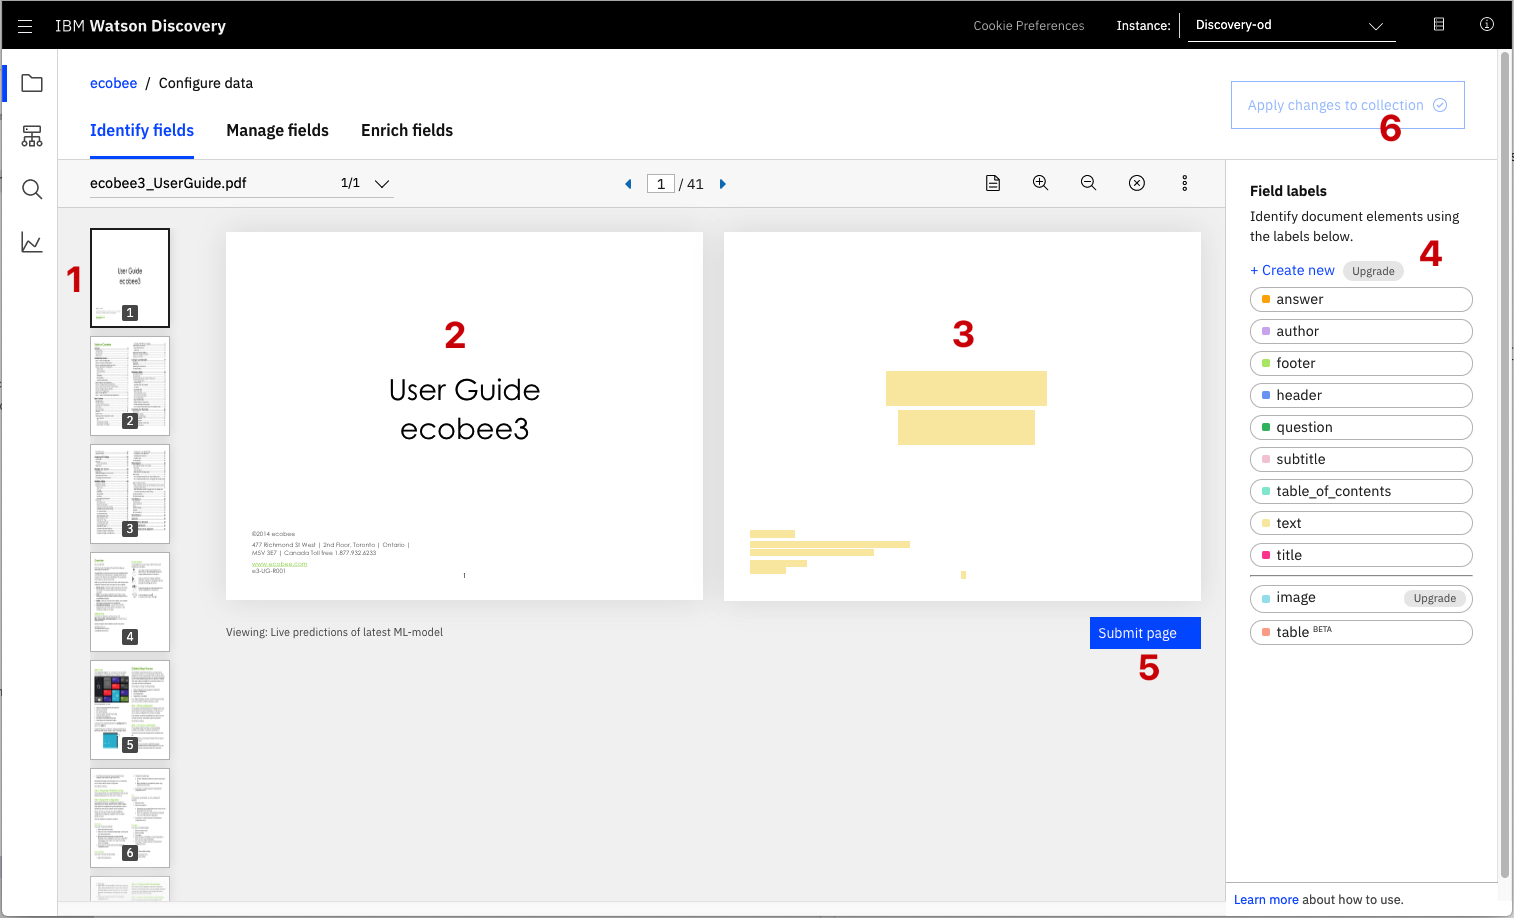This screenshot has width=1514, height=918.
Task: Open Cookie Preferences
Action: [x=1029, y=26]
